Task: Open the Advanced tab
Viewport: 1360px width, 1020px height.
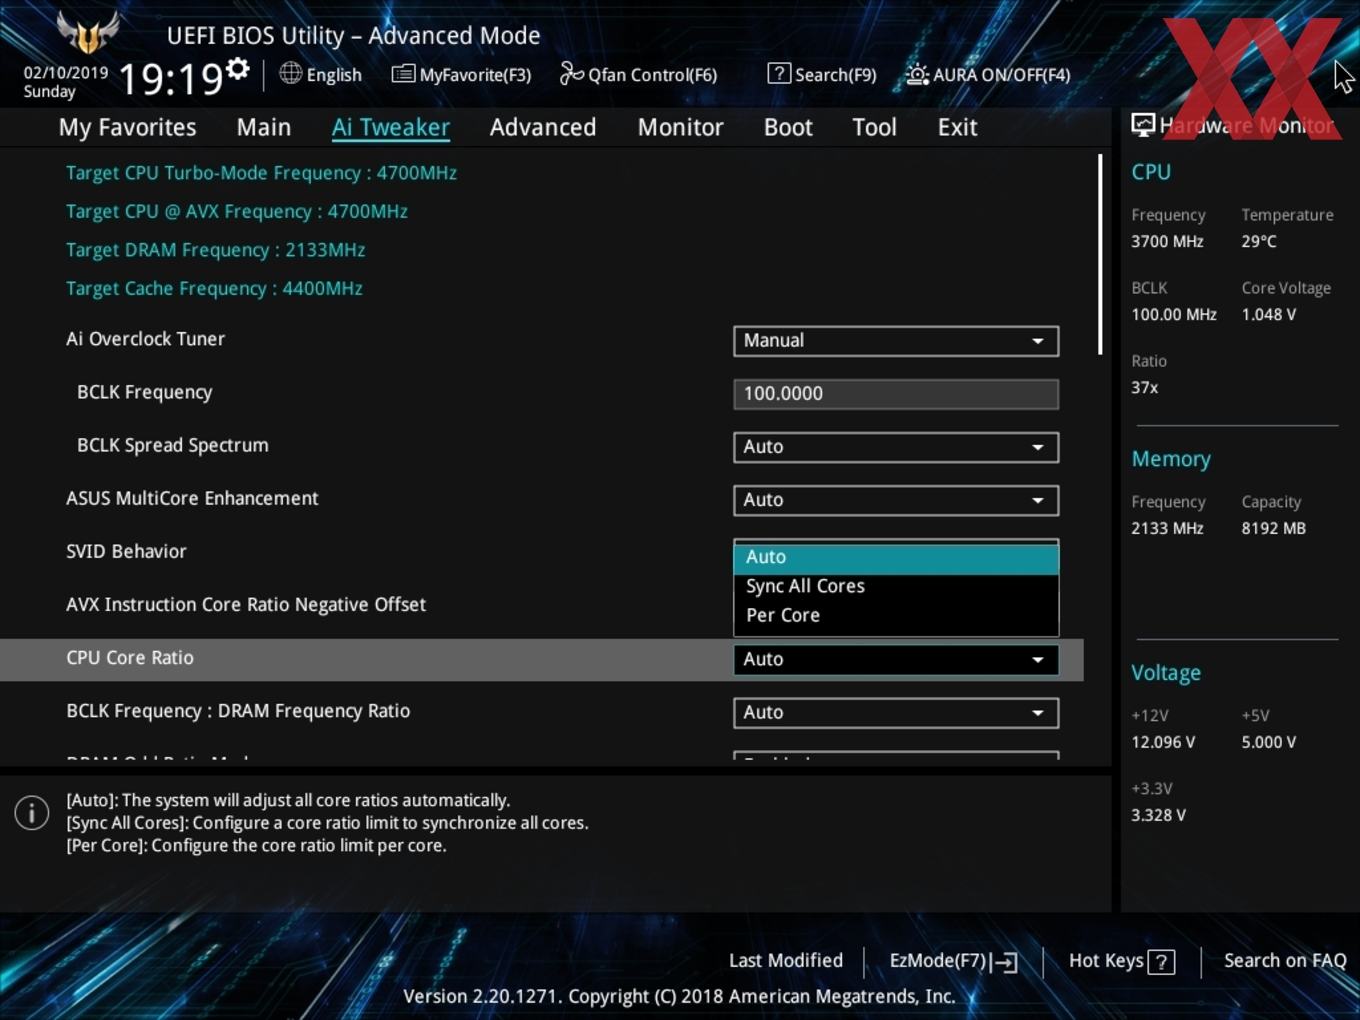Action: 543,127
